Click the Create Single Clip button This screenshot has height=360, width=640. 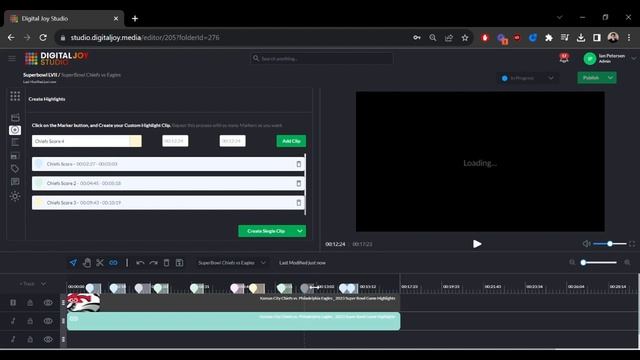[266, 231]
